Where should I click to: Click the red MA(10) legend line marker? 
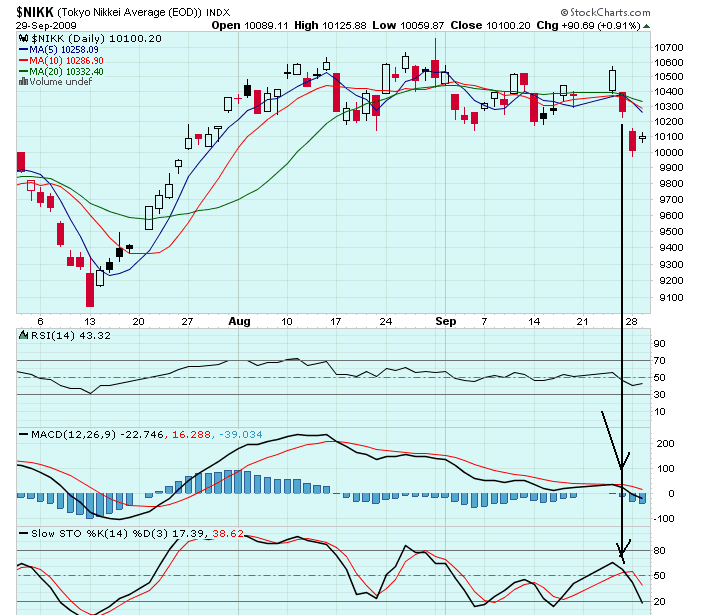tap(24, 61)
